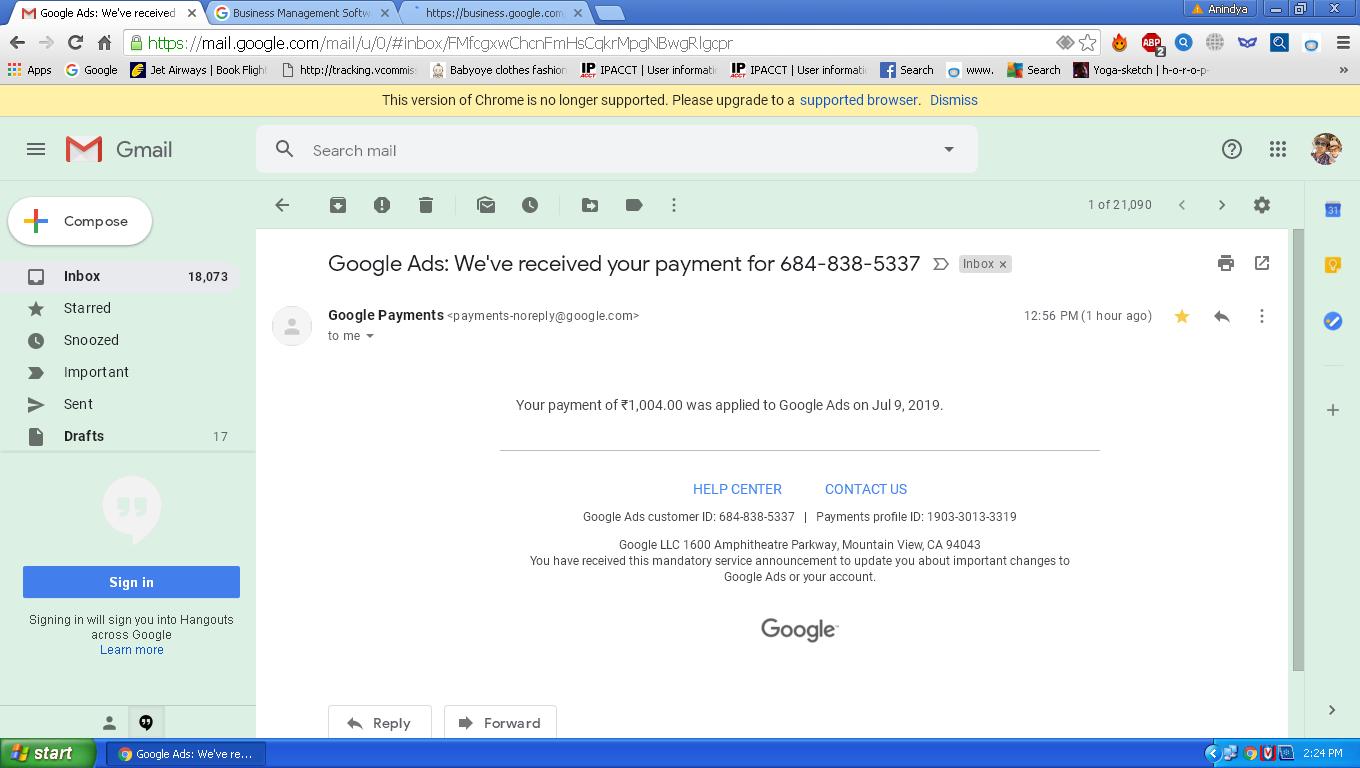Go back to inbox with the arrow
The image size is (1360, 768).
tap(282, 205)
